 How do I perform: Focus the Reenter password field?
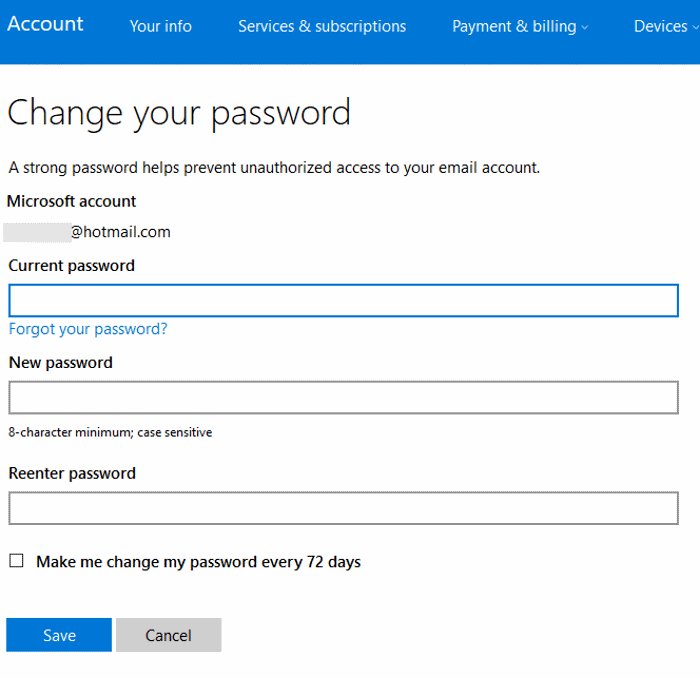pos(343,508)
